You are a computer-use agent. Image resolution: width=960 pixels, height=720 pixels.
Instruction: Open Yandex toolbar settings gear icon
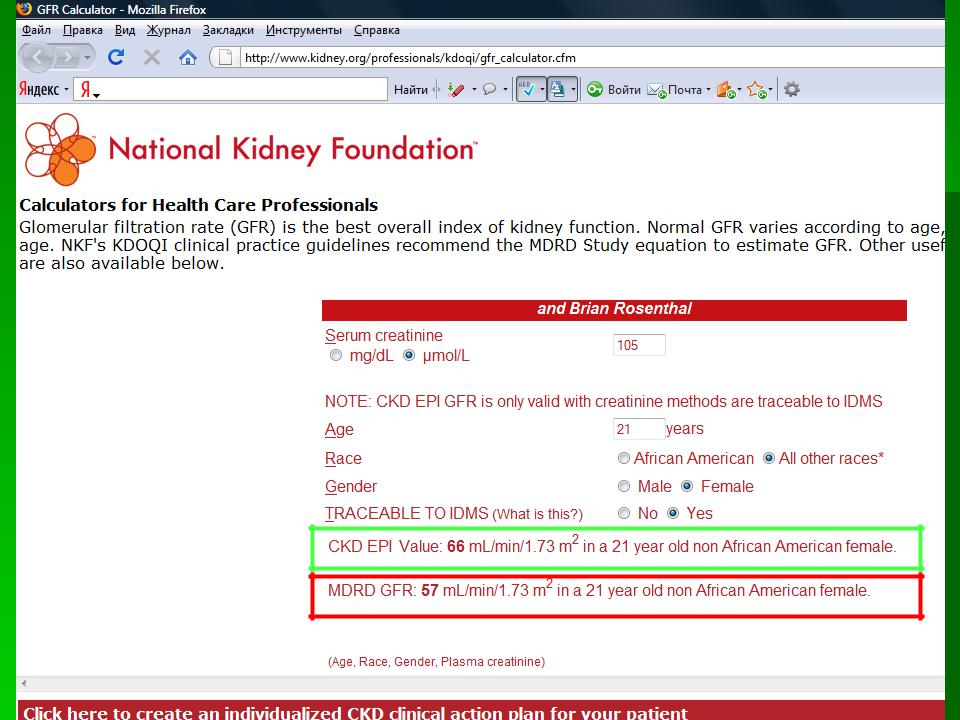point(792,89)
